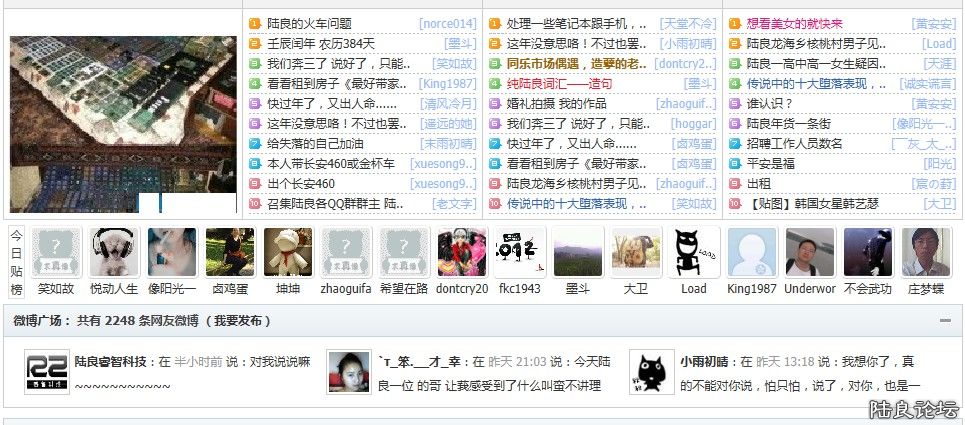
Task: Collapse the 微博广场 section
Action: coord(945,321)
